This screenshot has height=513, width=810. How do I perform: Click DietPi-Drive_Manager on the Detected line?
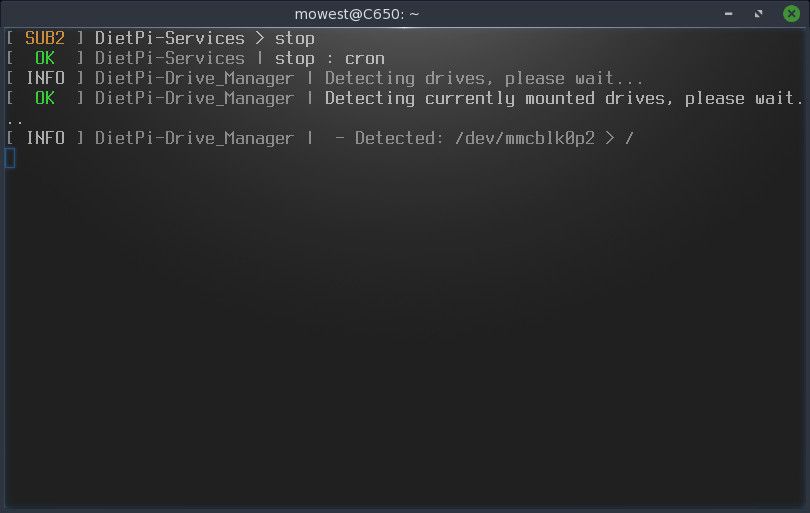tap(195, 138)
